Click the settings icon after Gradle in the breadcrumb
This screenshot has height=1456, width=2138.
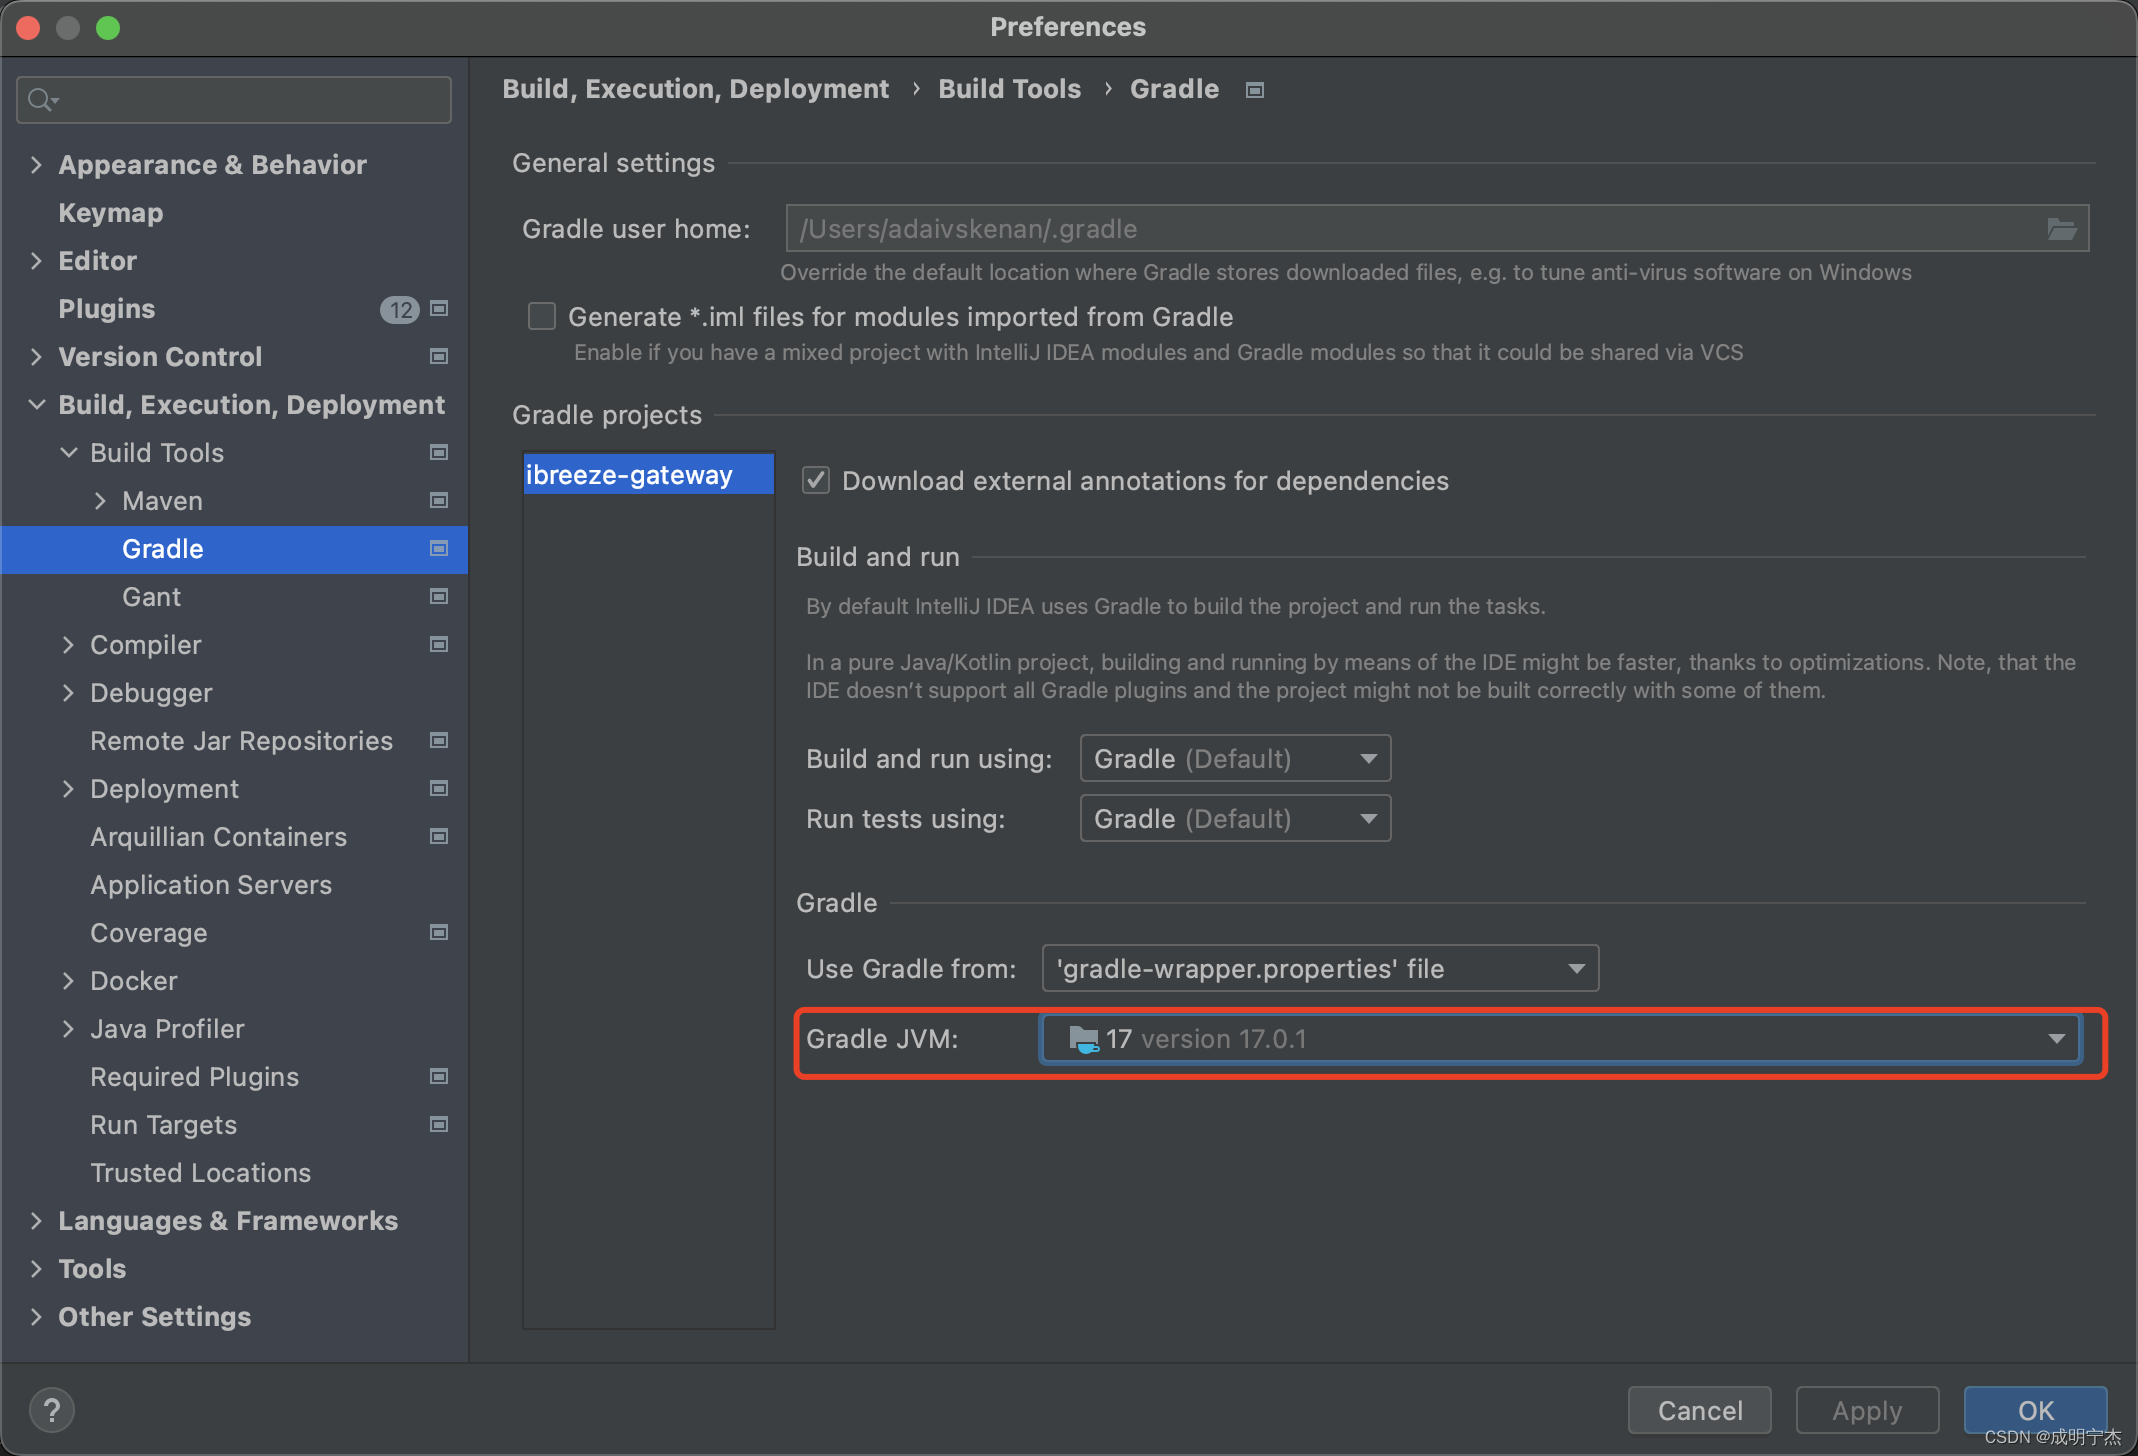[1253, 89]
